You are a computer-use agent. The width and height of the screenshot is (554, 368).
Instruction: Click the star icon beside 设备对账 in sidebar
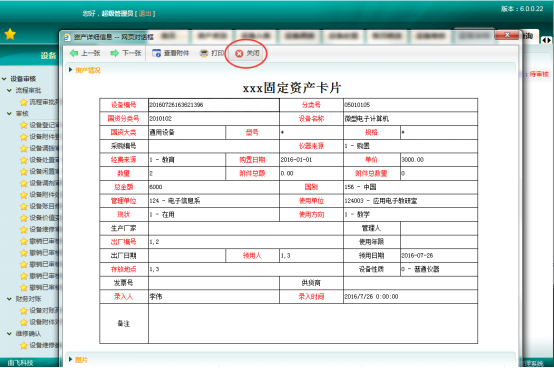click(24, 311)
